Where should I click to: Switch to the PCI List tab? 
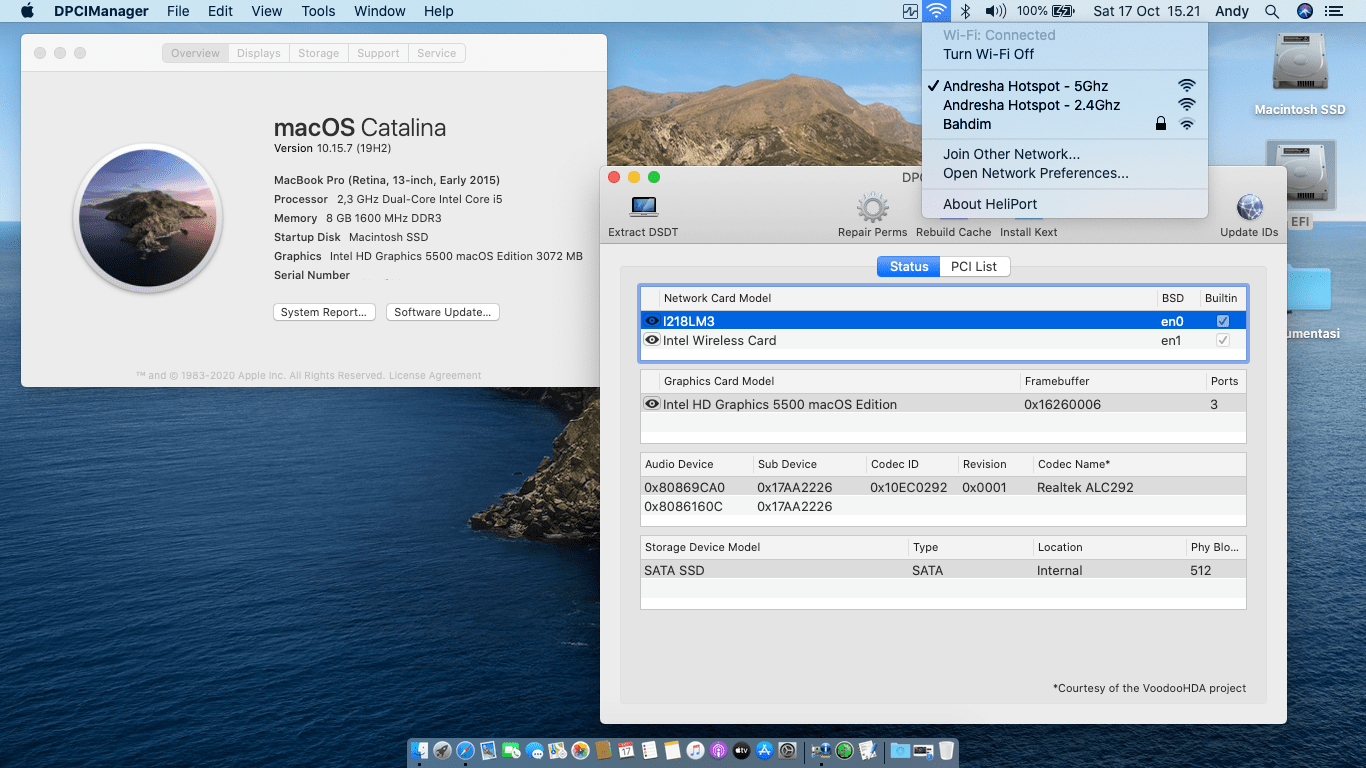point(974,266)
